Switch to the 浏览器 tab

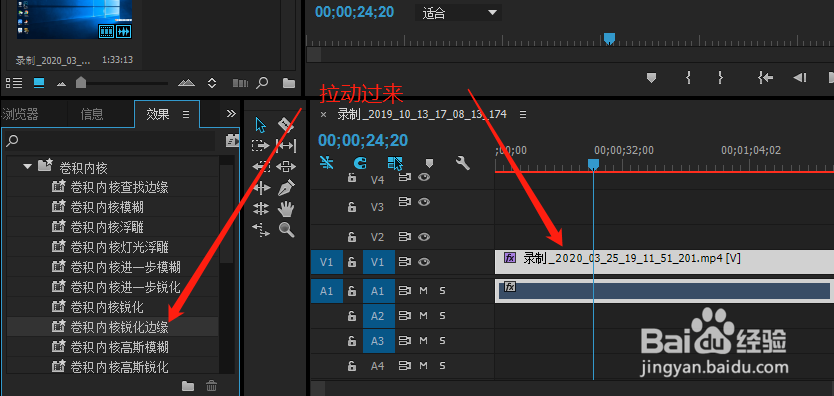click(20, 114)
